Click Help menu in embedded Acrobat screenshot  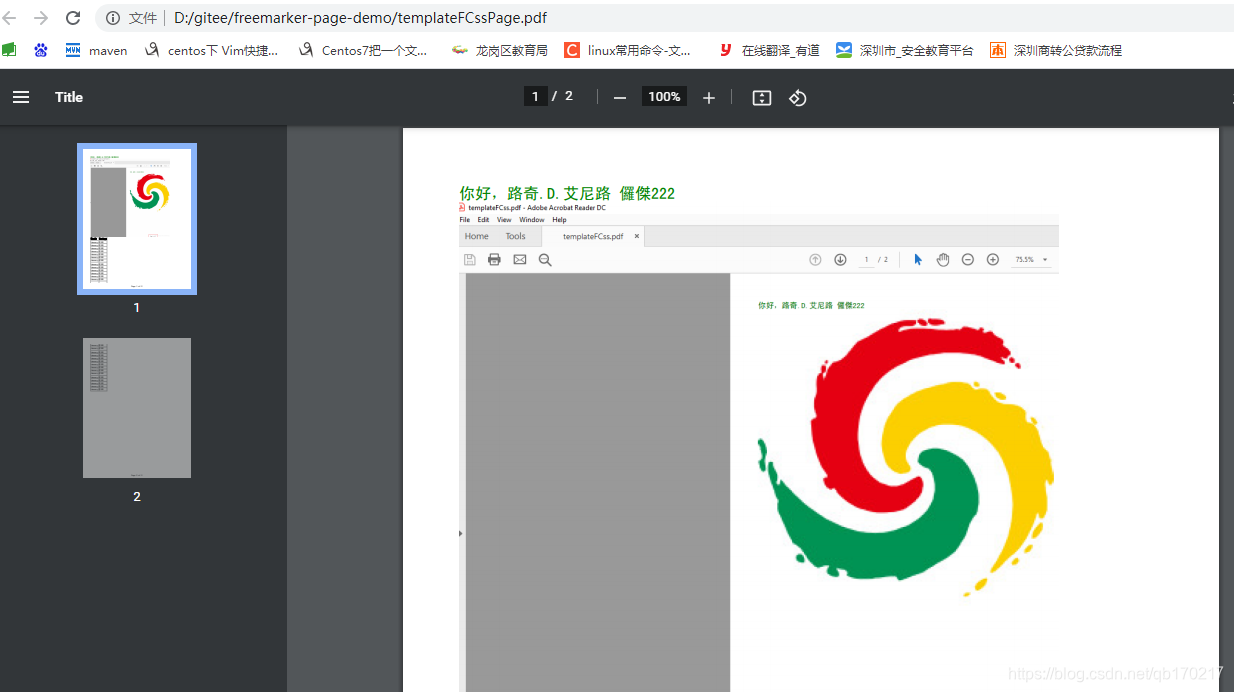click(559, 220)
